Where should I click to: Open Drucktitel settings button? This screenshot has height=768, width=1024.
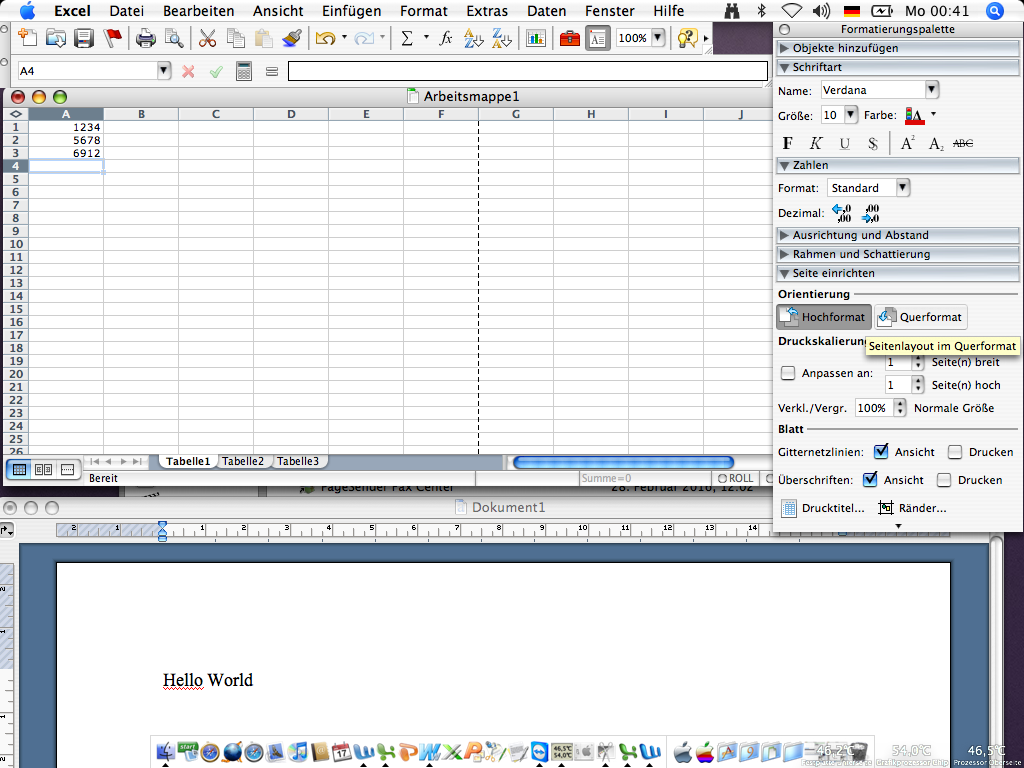(x=824, y=507)
